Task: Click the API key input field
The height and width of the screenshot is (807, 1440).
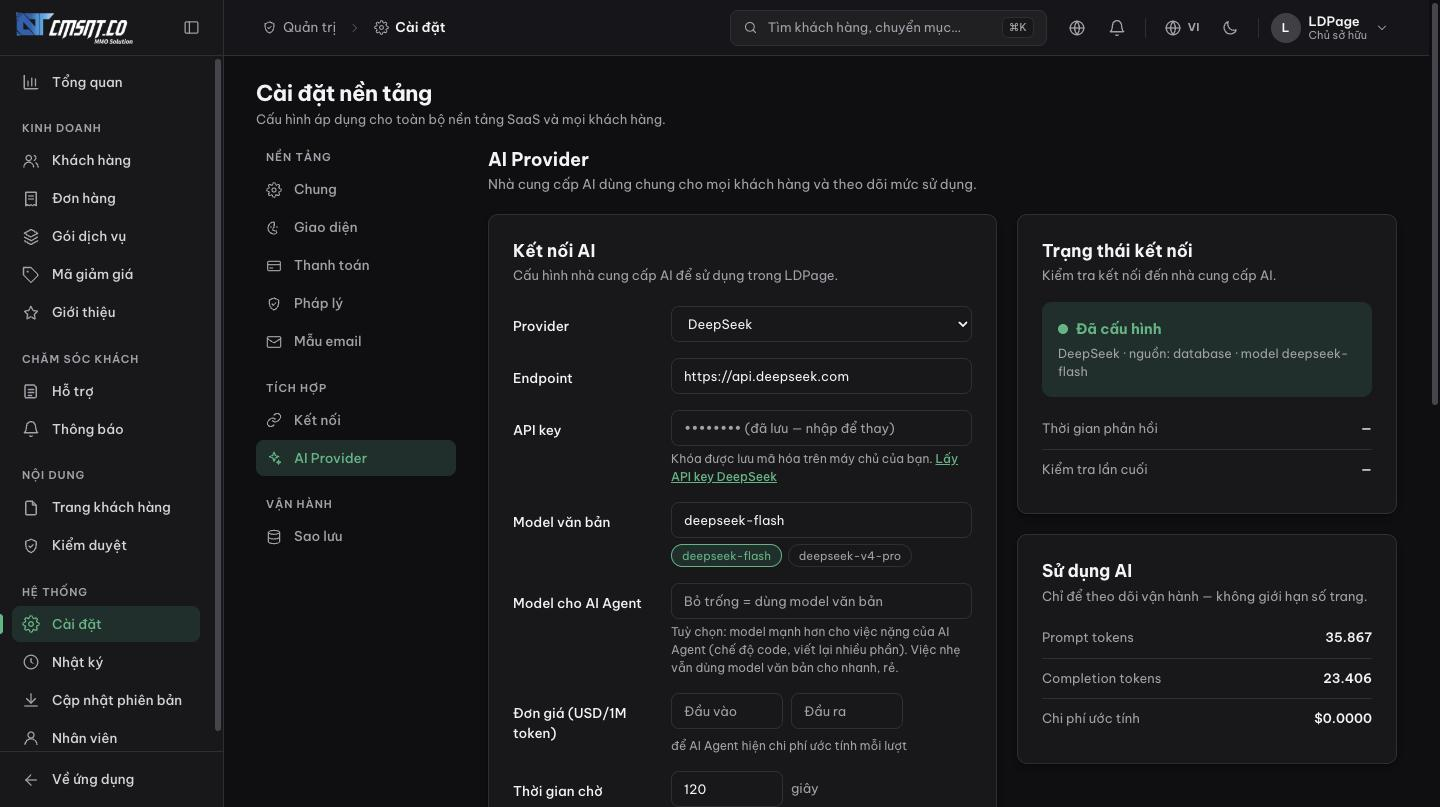Action: click(x=821, y=428)
